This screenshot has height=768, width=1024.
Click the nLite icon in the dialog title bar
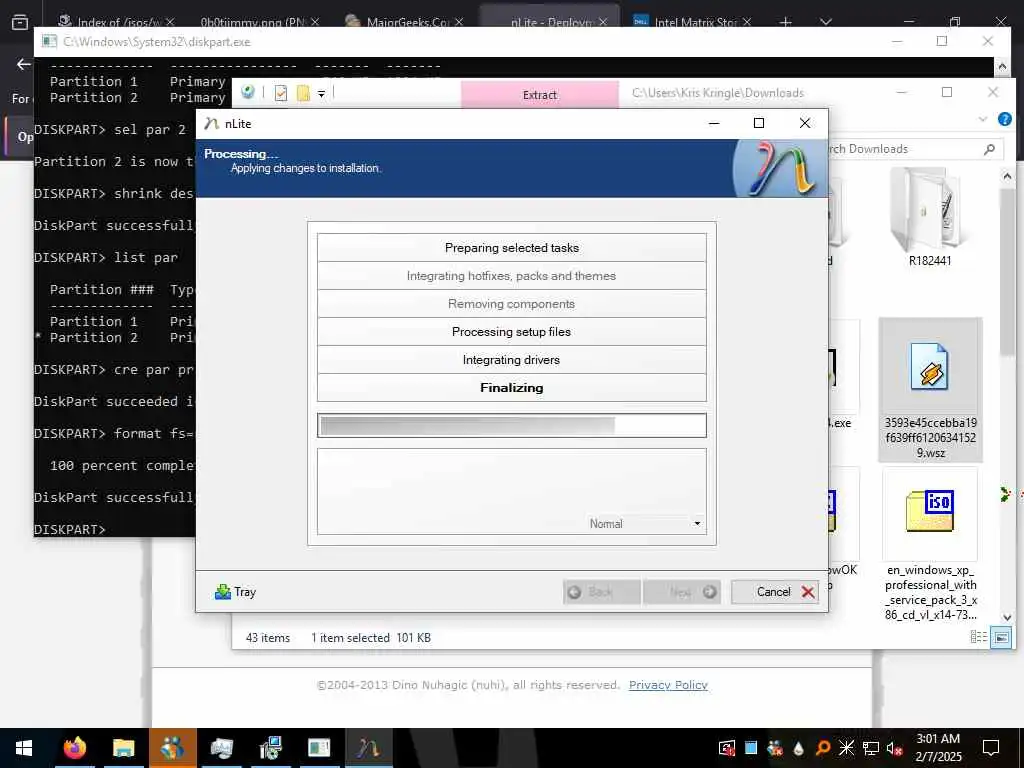(211, 123)
